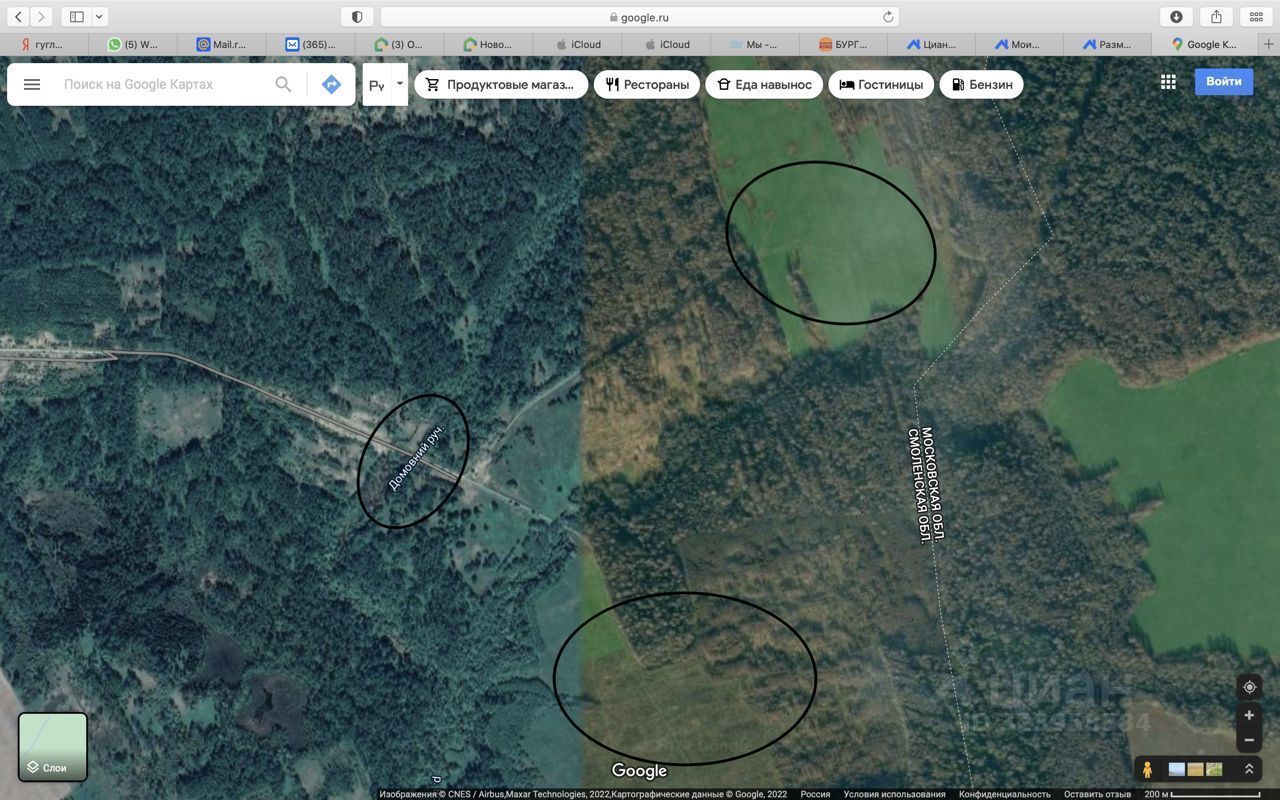Switch to the first iCloud tab

(x=578, y=44)
